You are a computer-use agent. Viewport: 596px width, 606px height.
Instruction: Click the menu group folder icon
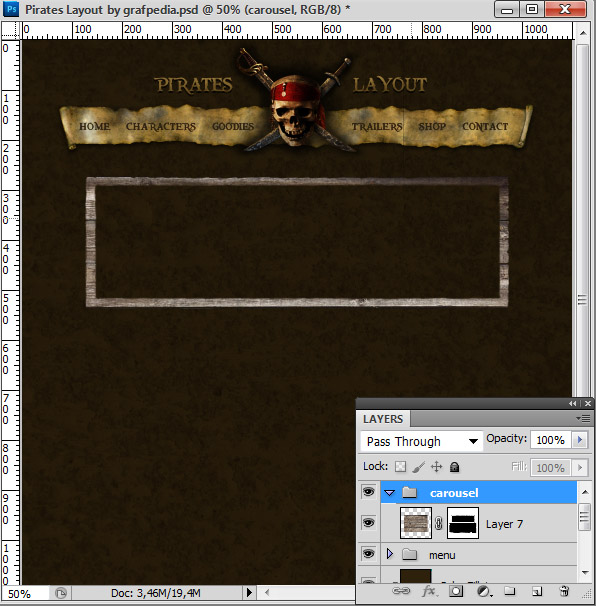click(x=410, y=555)
